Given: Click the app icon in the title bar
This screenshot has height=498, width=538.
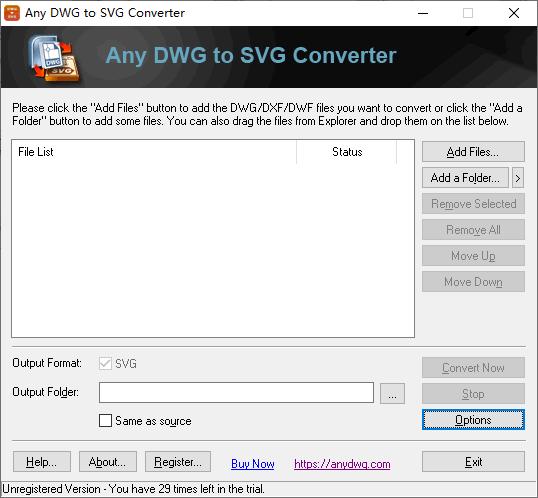Looking at the screenshot, I should pyautogui.click(x=12, y=13).
